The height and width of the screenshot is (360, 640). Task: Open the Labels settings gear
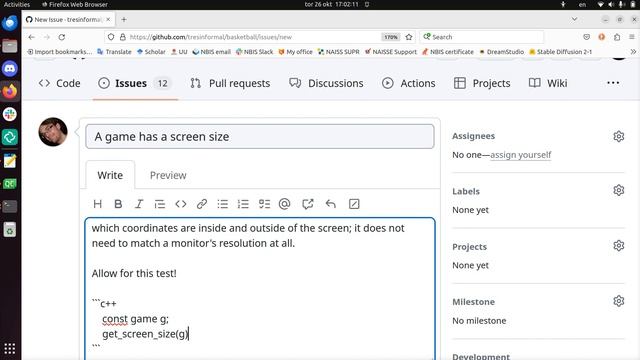[x=618, y=190]
